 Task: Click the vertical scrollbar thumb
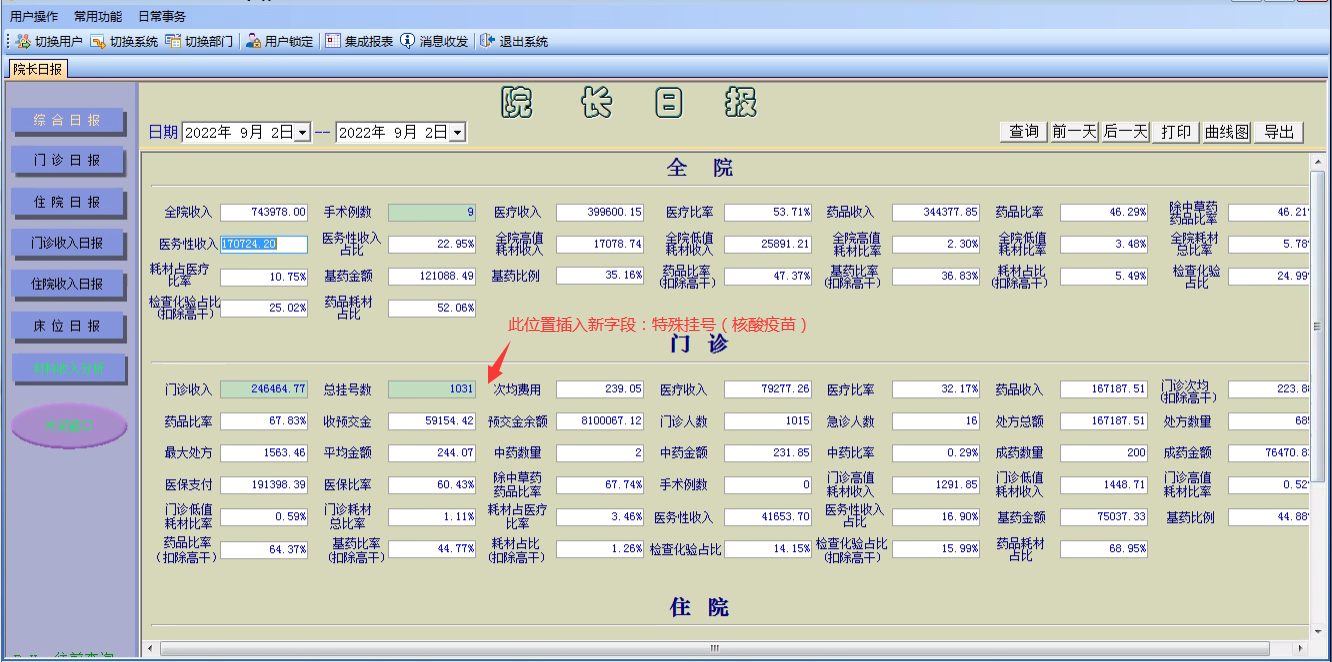(1317, 325)
